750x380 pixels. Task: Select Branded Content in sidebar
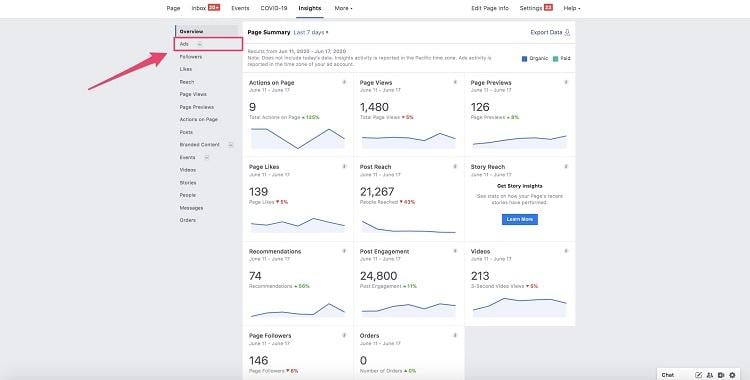coord(199,145)
